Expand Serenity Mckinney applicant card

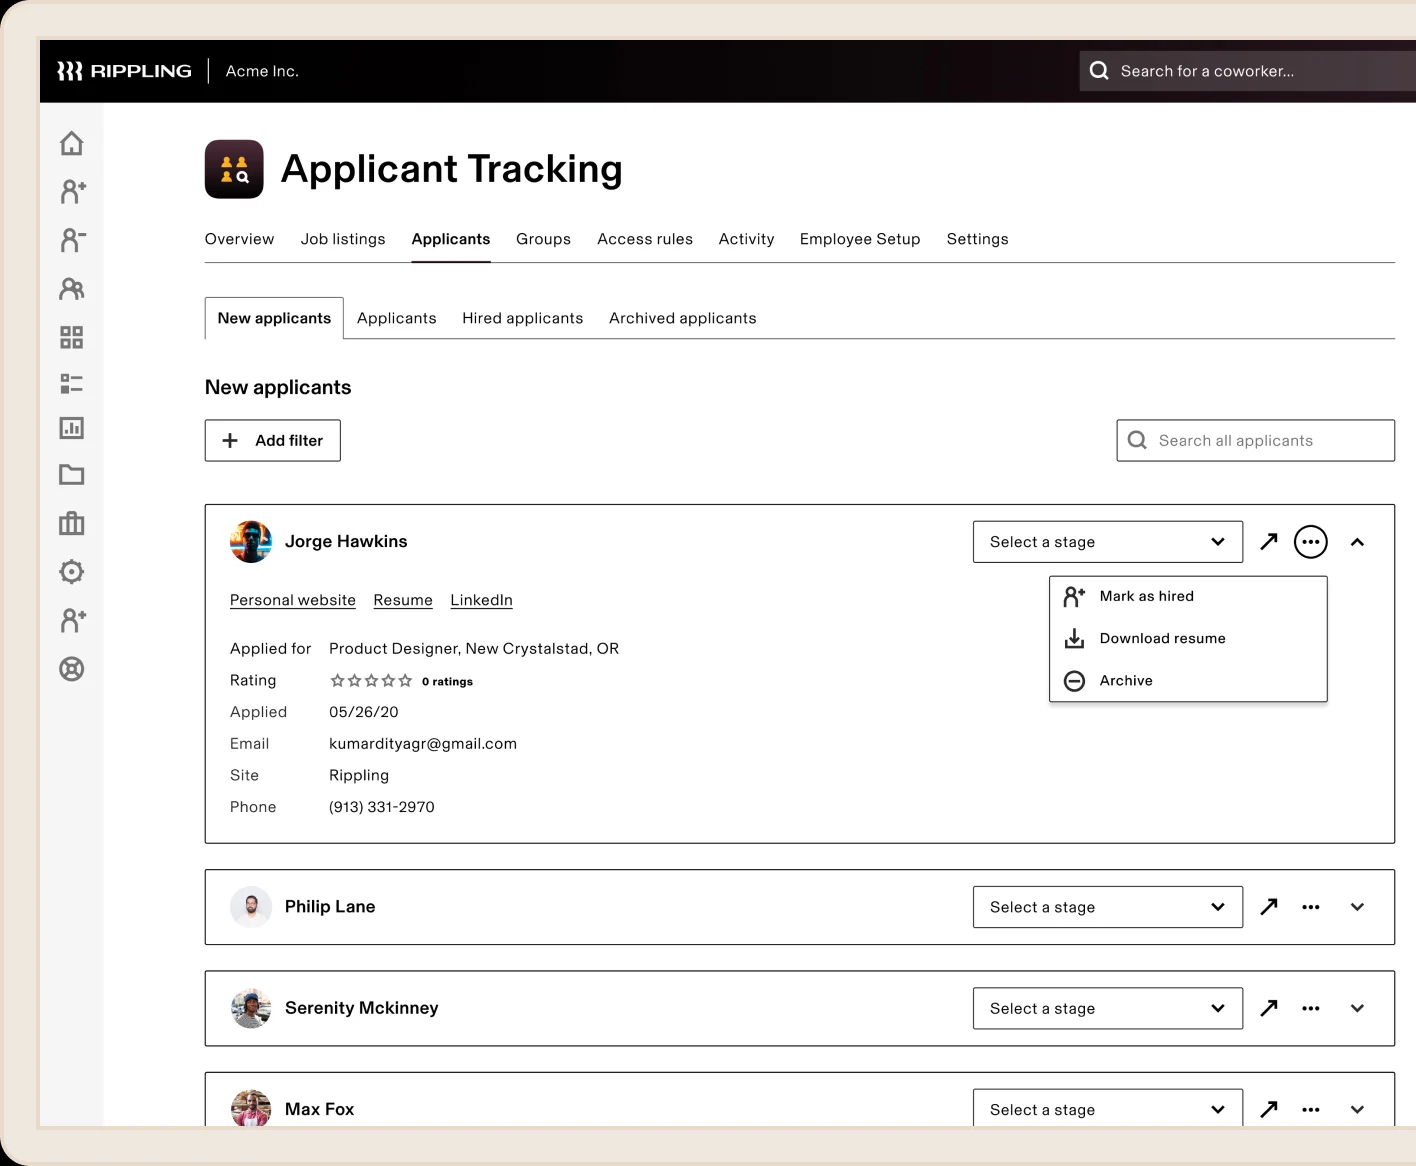(1357, 1008)
